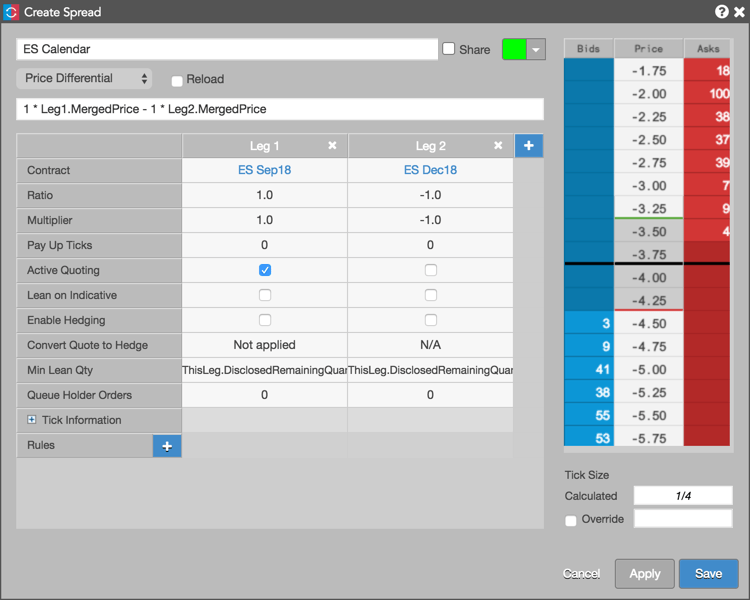
Task: Click the spread formula input field
Action: tap(280, 109)
